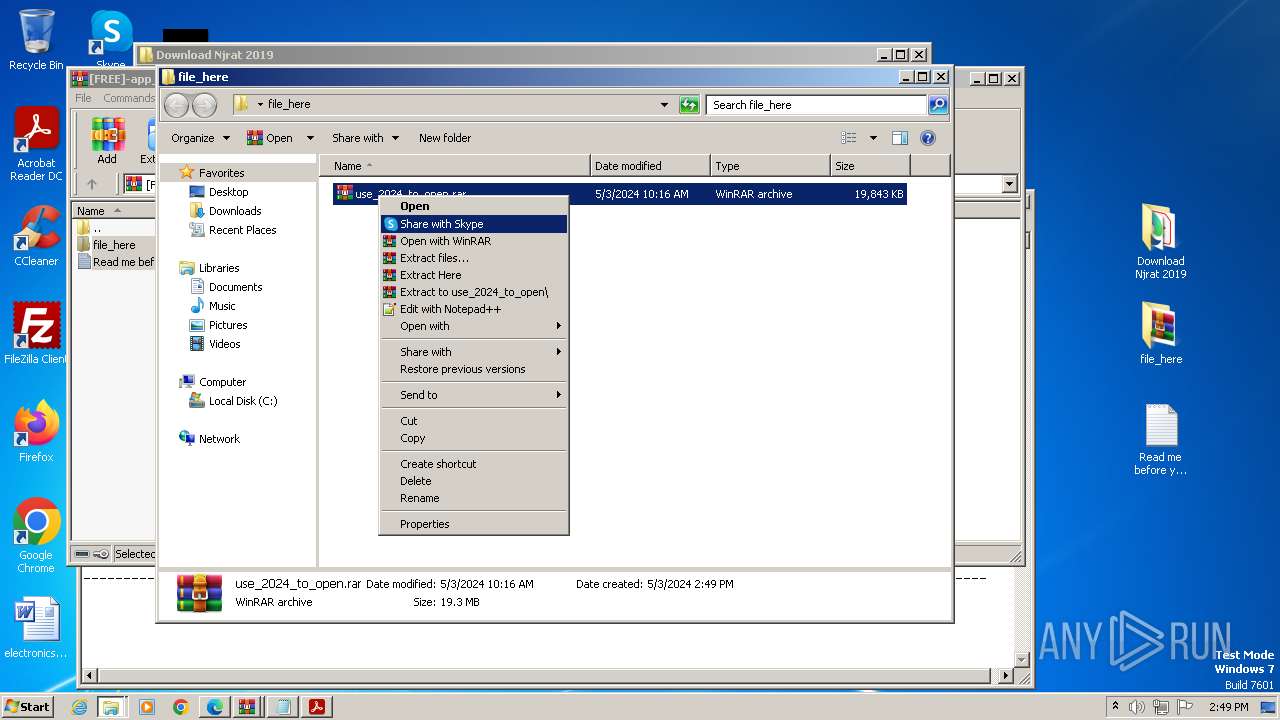Viewport: 1280px width, 720px height.
Task: Choose Share with Skype
Action: [474, 224]
